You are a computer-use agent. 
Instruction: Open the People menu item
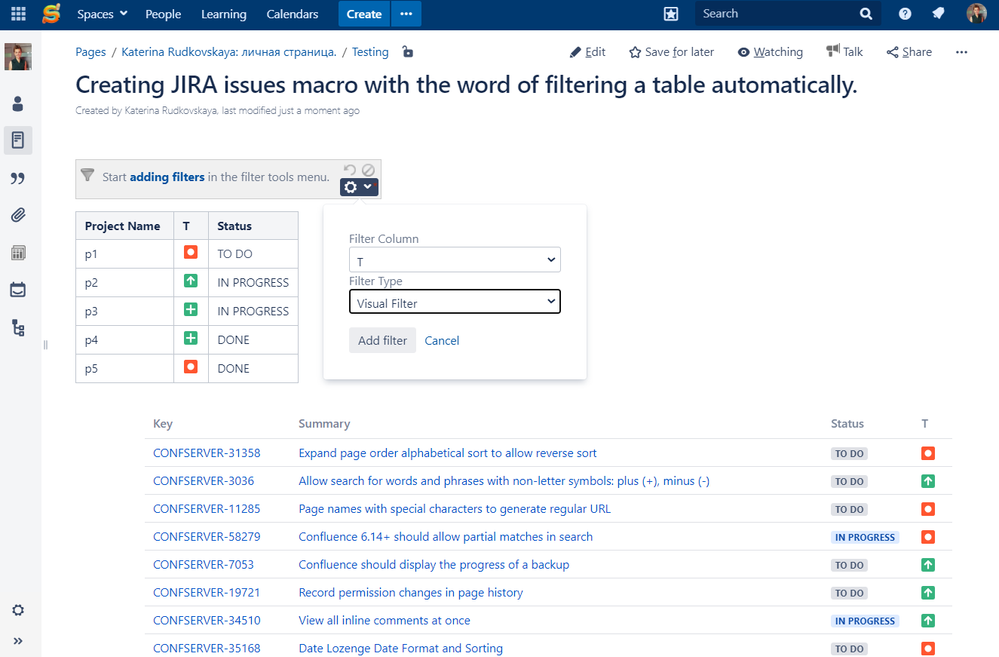tap(163, 14)
